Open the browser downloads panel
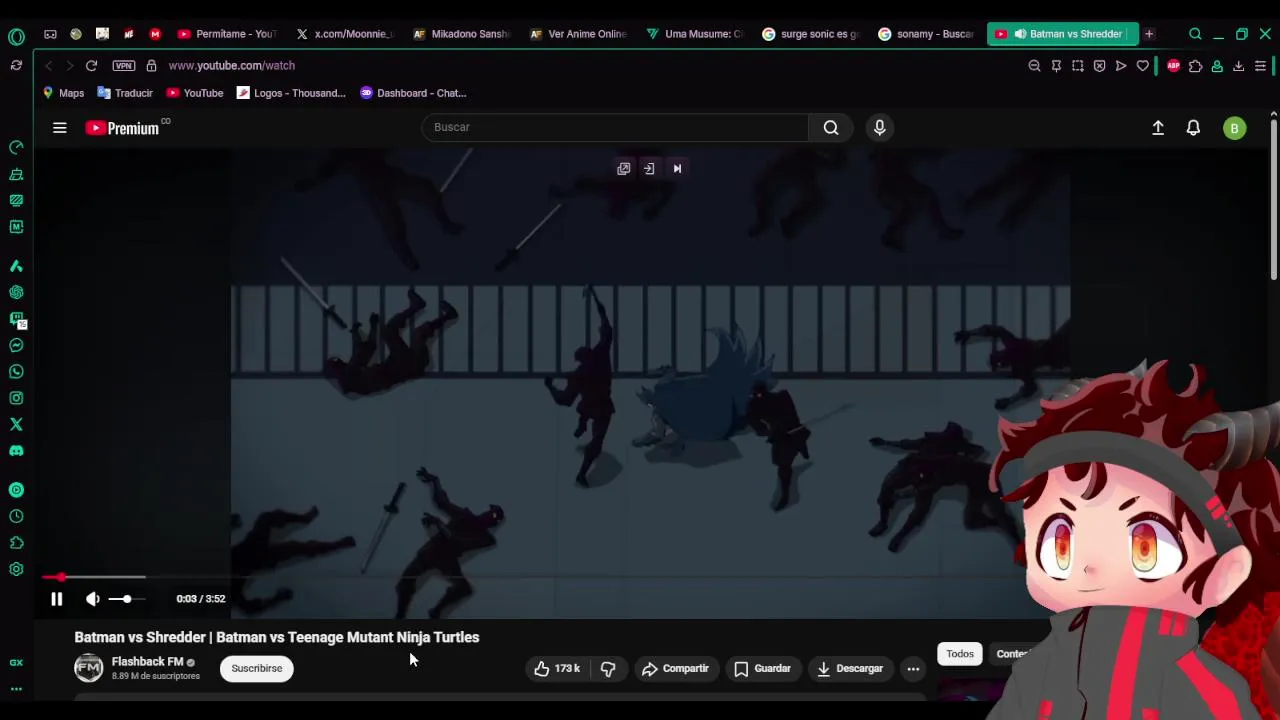 click(x=1238, y=66)
